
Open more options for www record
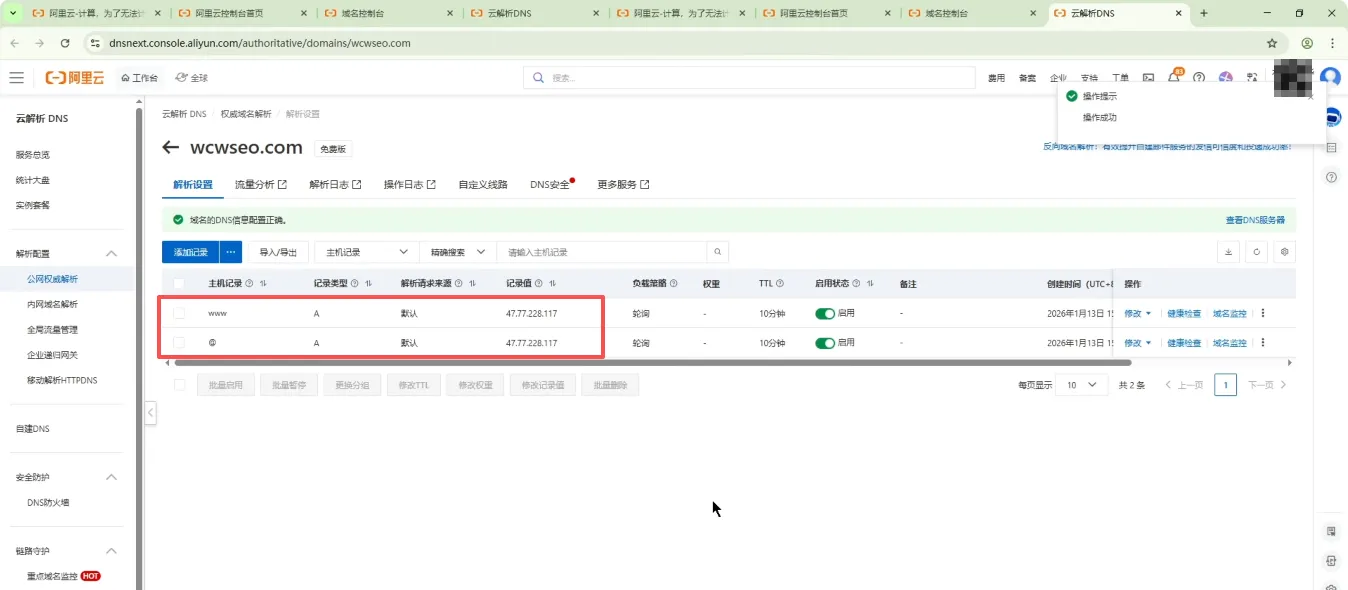pos(1262,313)
